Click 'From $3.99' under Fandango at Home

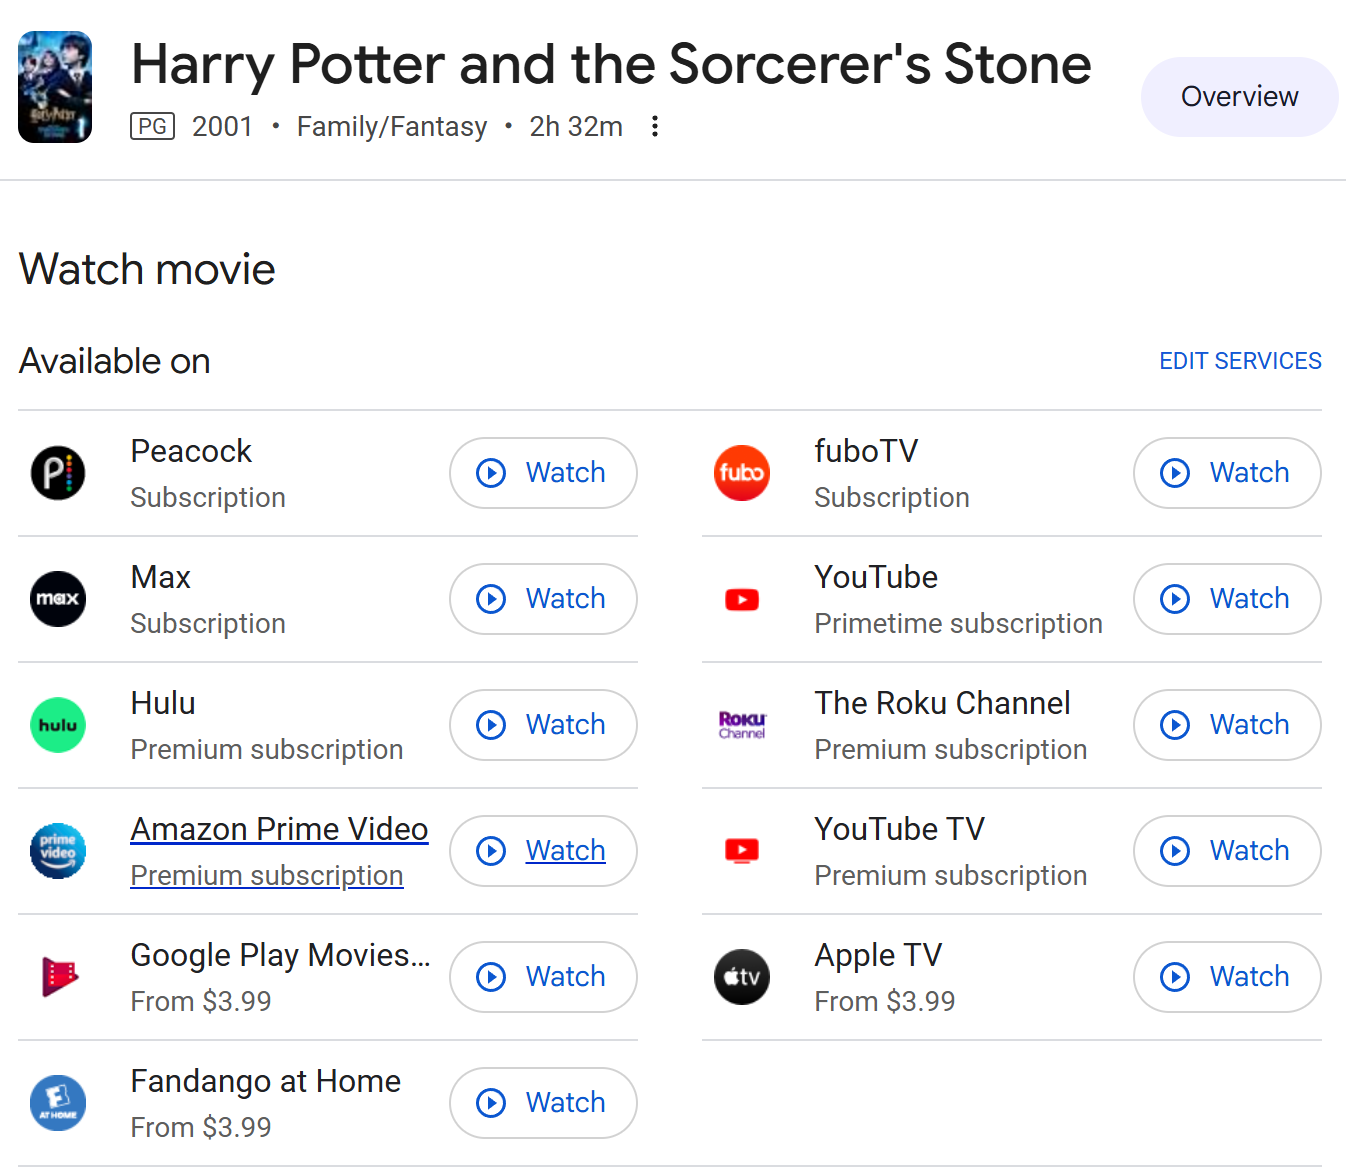pyautogui.click(x=200, y=1127)
